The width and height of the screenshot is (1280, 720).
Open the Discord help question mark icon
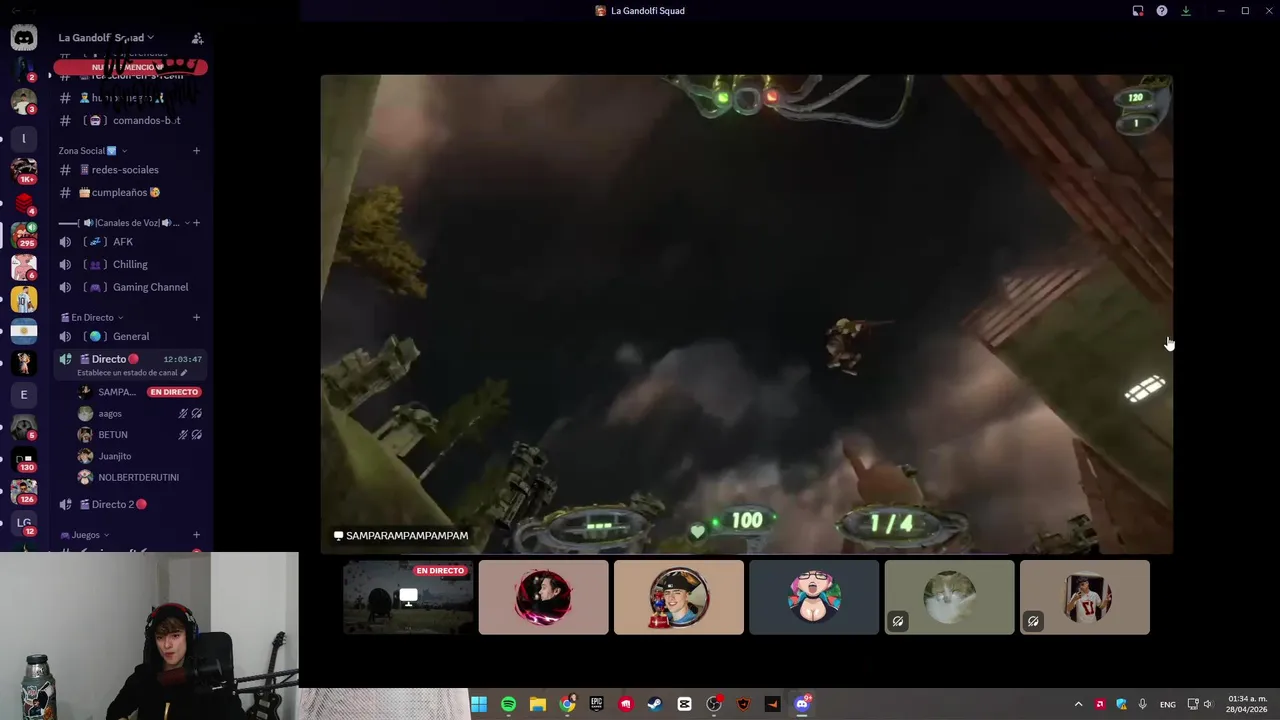tap(1162, 11)
